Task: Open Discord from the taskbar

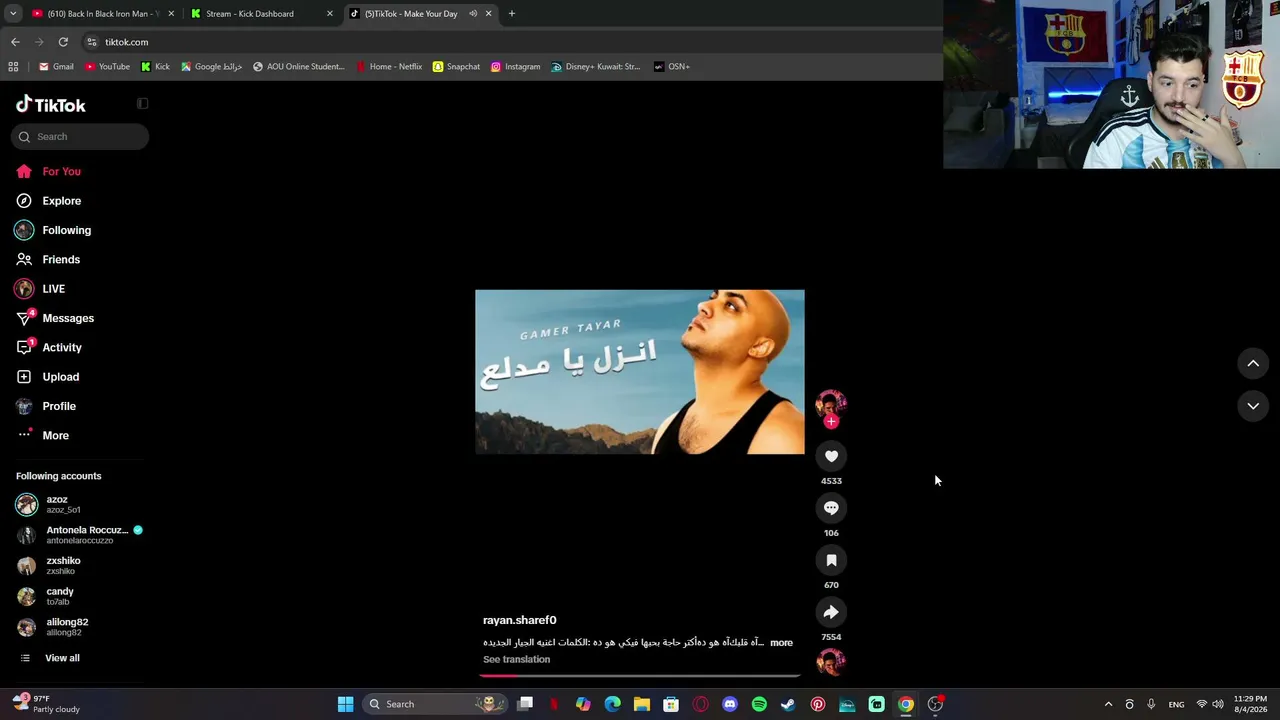Action: tap(730, 704)
